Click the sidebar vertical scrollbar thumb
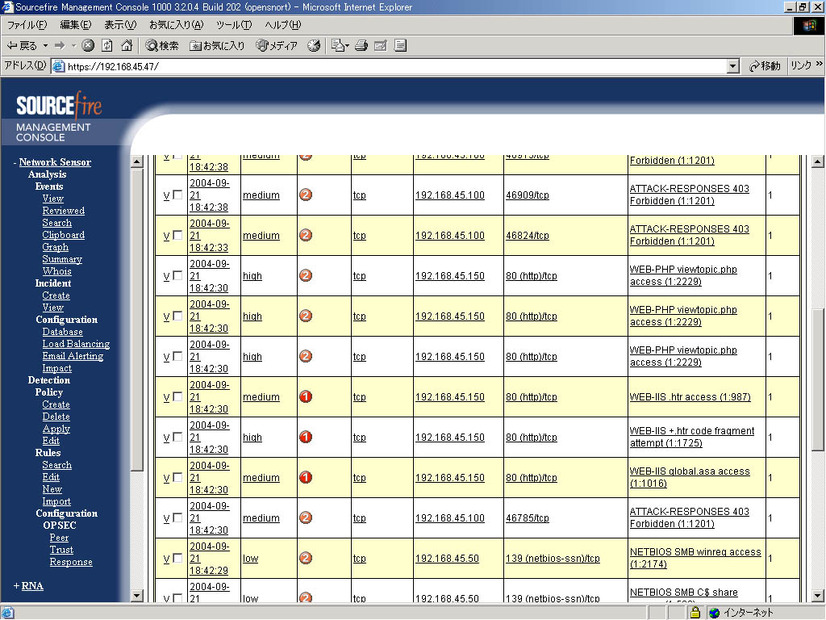This screenshot has height=620, width=826. (x=136, y=320)
